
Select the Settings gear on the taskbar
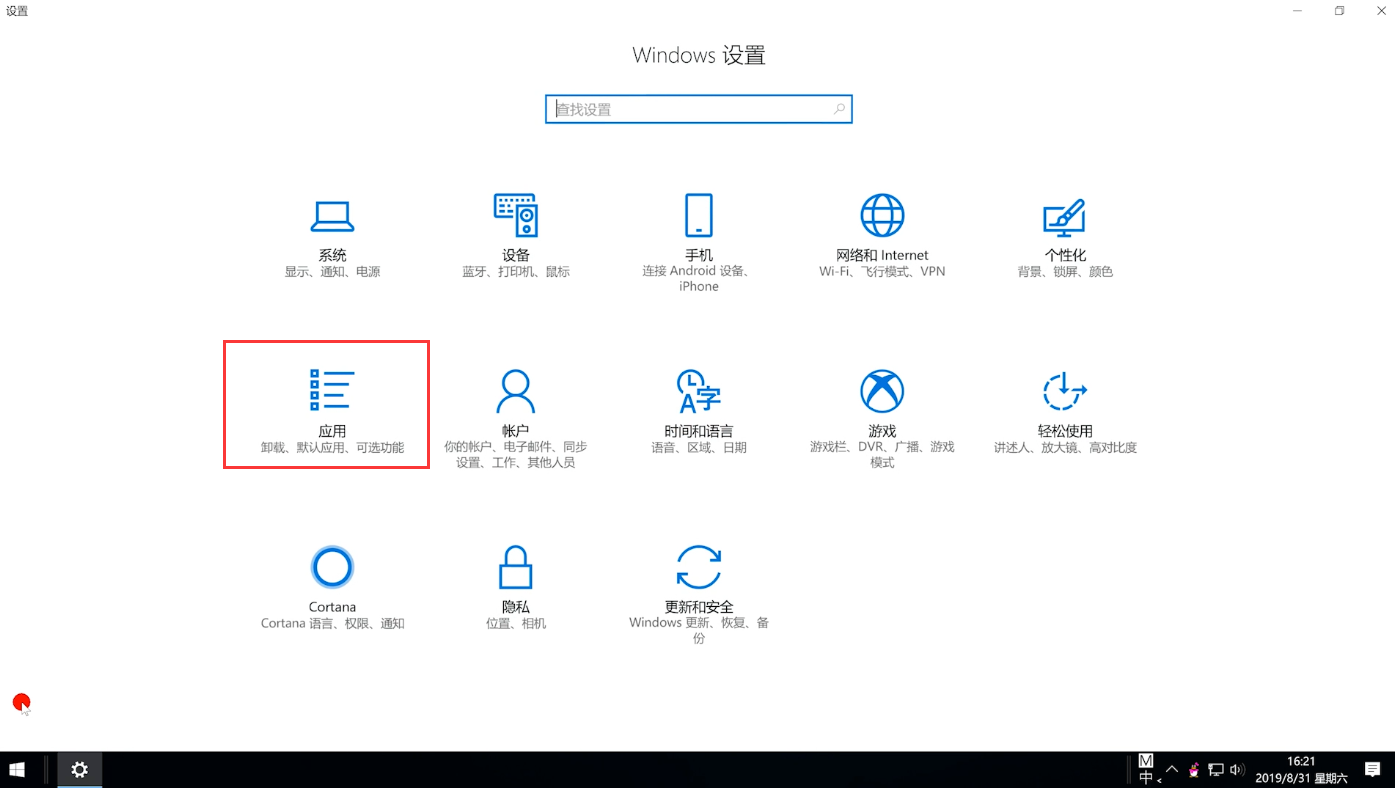(x=79, y=770)
